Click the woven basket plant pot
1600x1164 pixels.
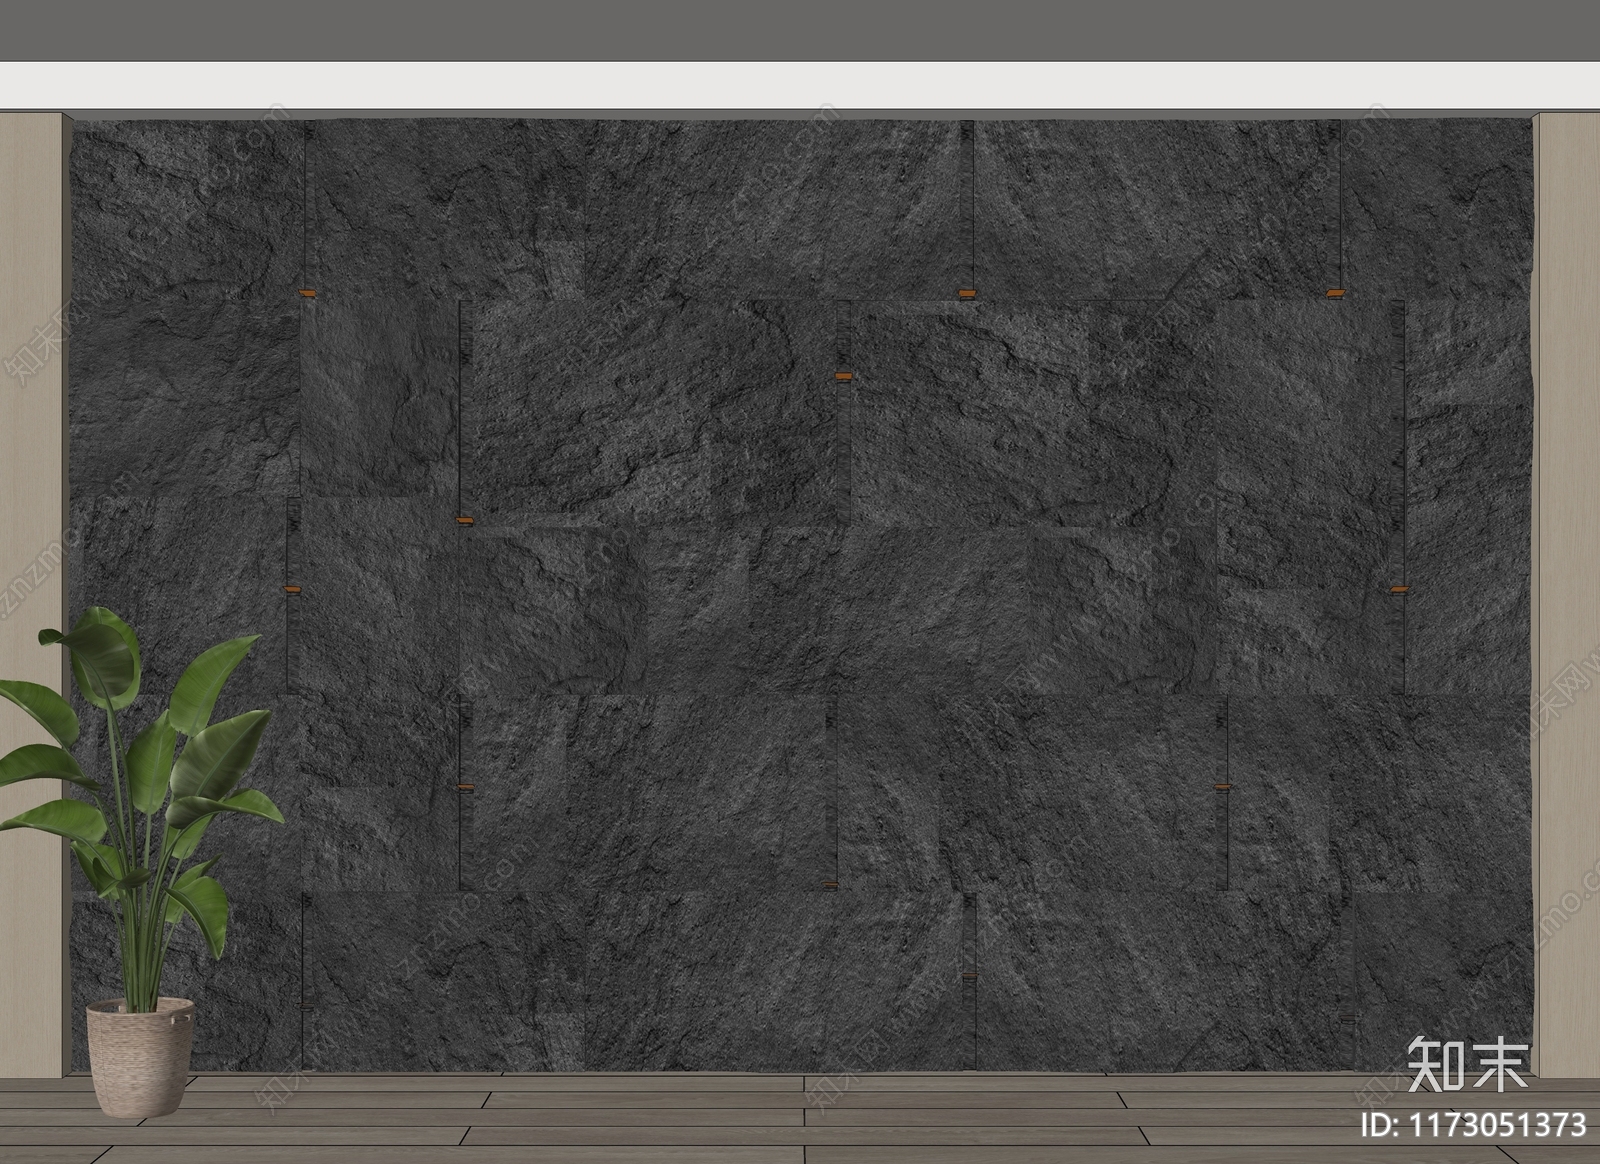141,1056
